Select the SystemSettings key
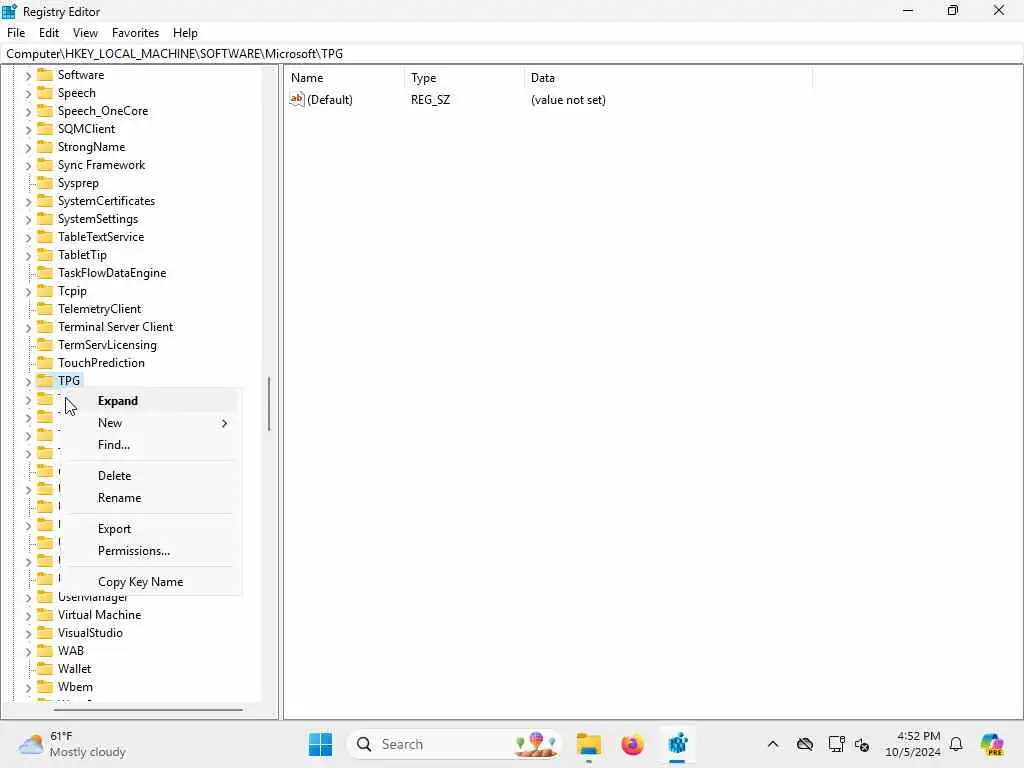 pyautogui.click(x=98, y=219)
